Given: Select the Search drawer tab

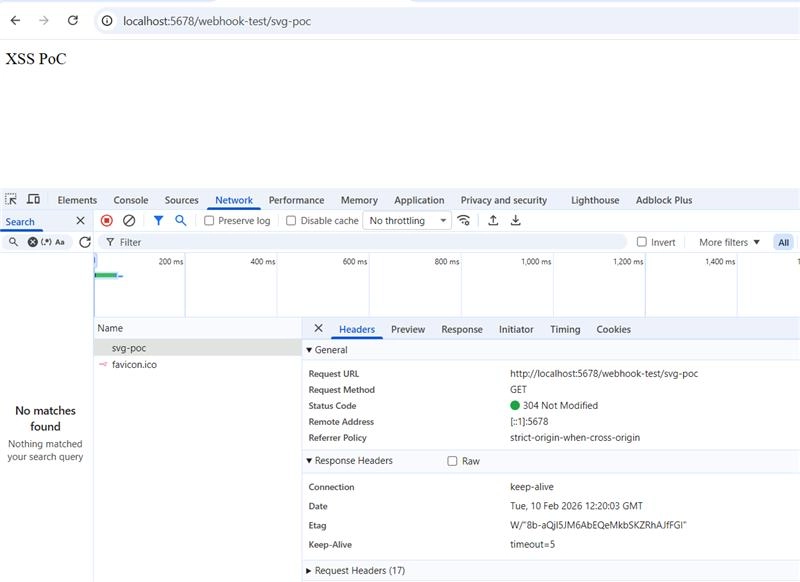Looking at the screenshot, I should (x=20, y=221).
